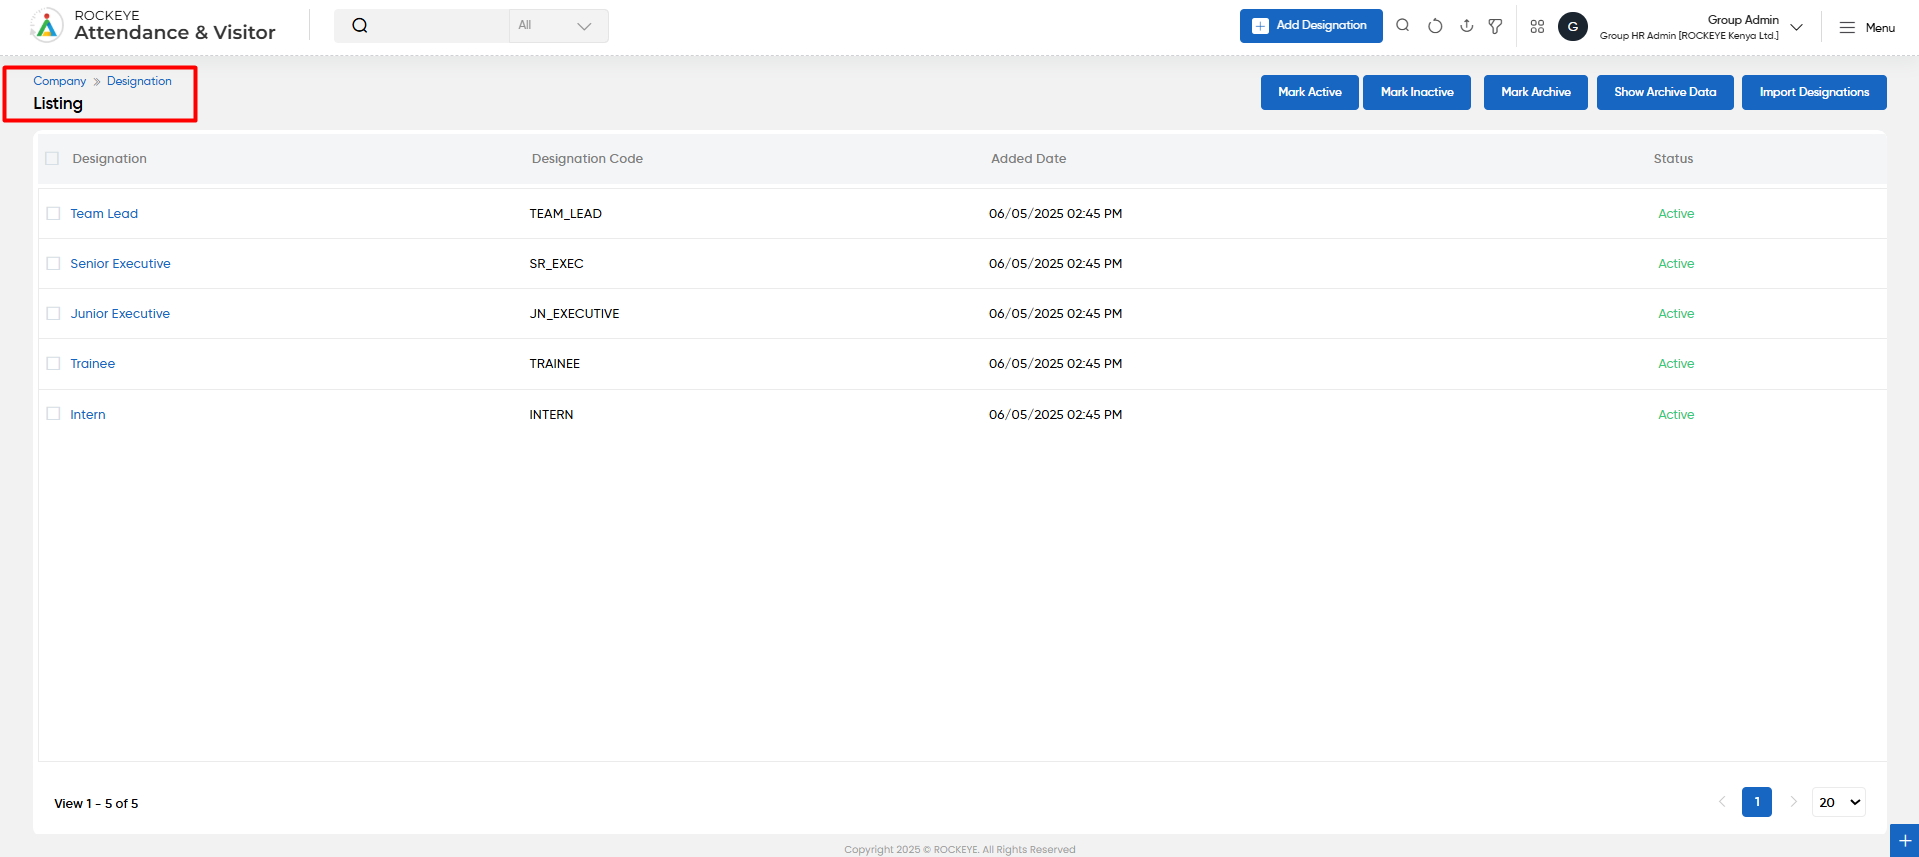Screen dimensions: 1919x857
Task: Open the Company breadcrumb link
Action: point(60,81)
